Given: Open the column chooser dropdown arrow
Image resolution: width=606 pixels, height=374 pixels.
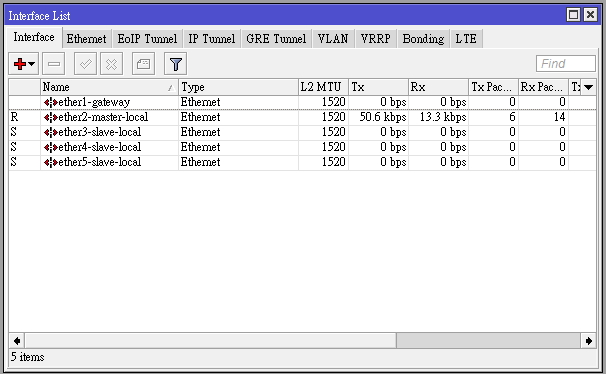Looking at the screenshot, I should (x=589, y=87).
